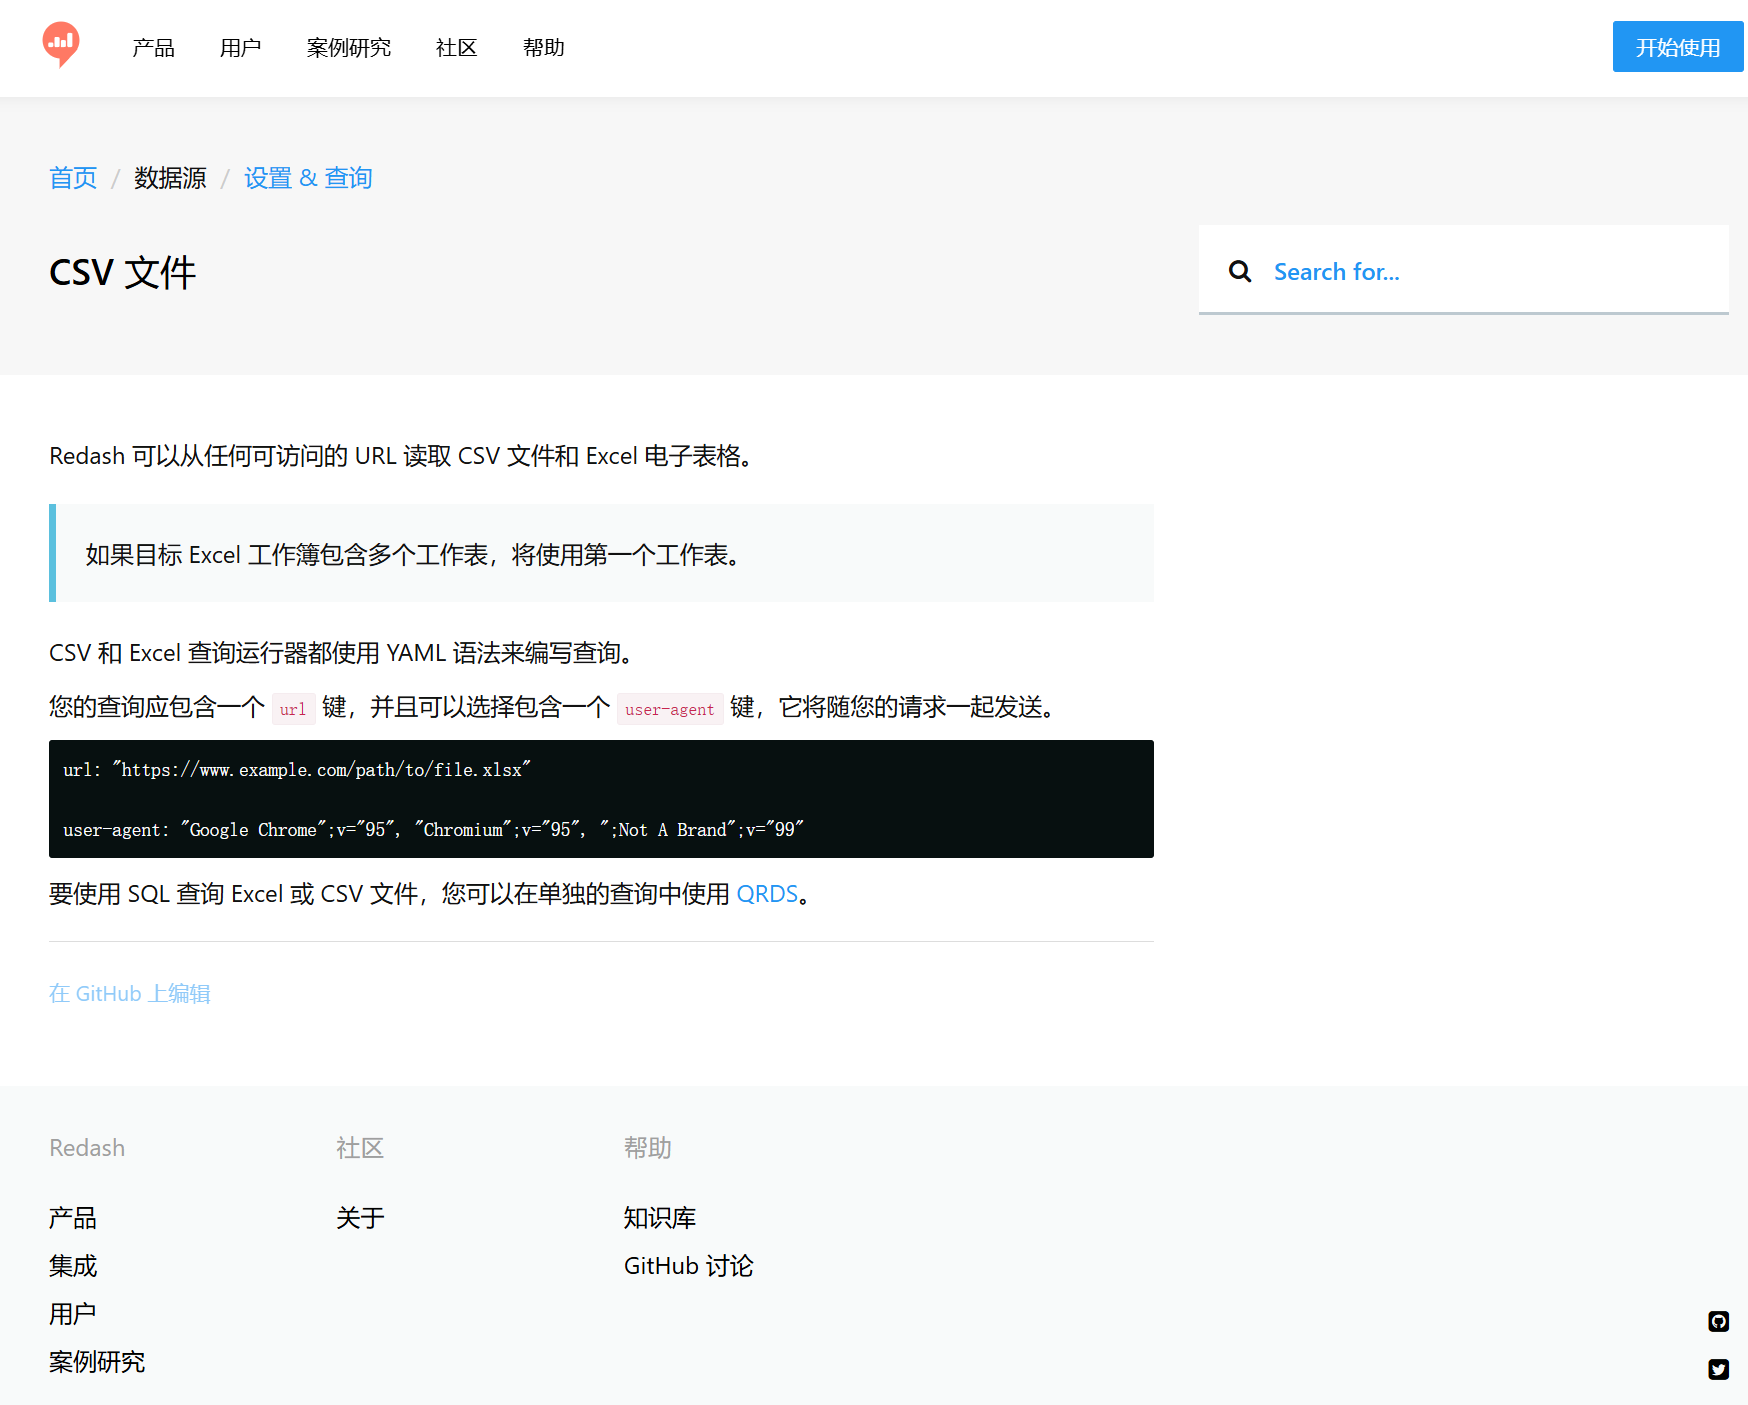Open the 社区 top navigation menu
Viewport: 1748px width, 1405px height.
coord(456,48)
